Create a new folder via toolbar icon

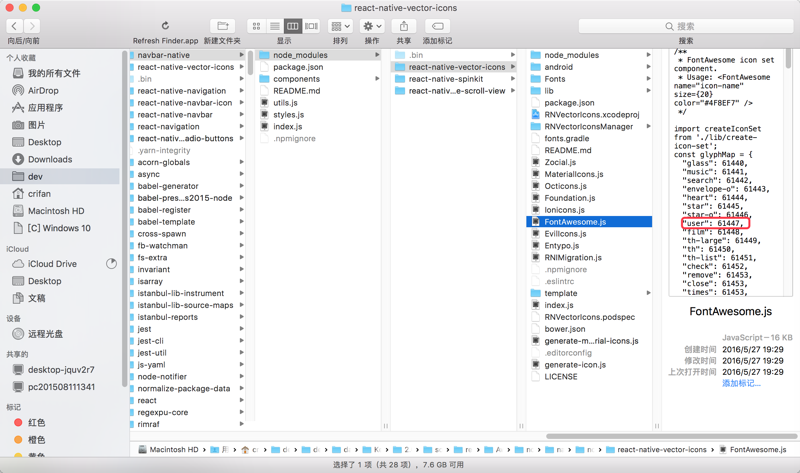click(x=222, y=26)
